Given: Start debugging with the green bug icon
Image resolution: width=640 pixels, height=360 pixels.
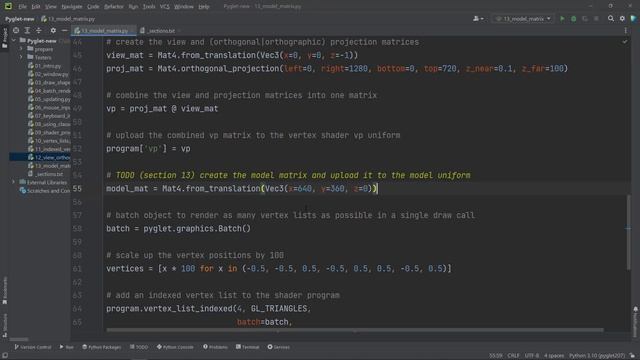Looking at the screenshot, I should coord(573,19).
